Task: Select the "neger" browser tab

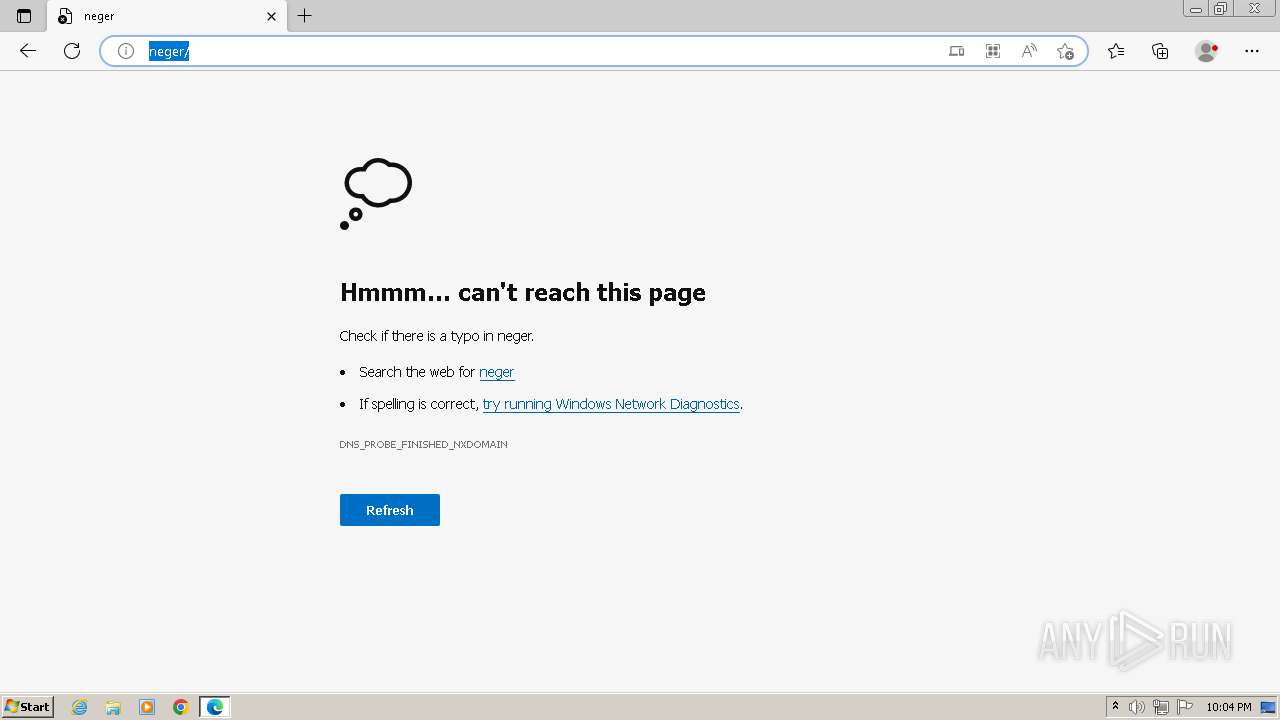Action: click(167, 16)
